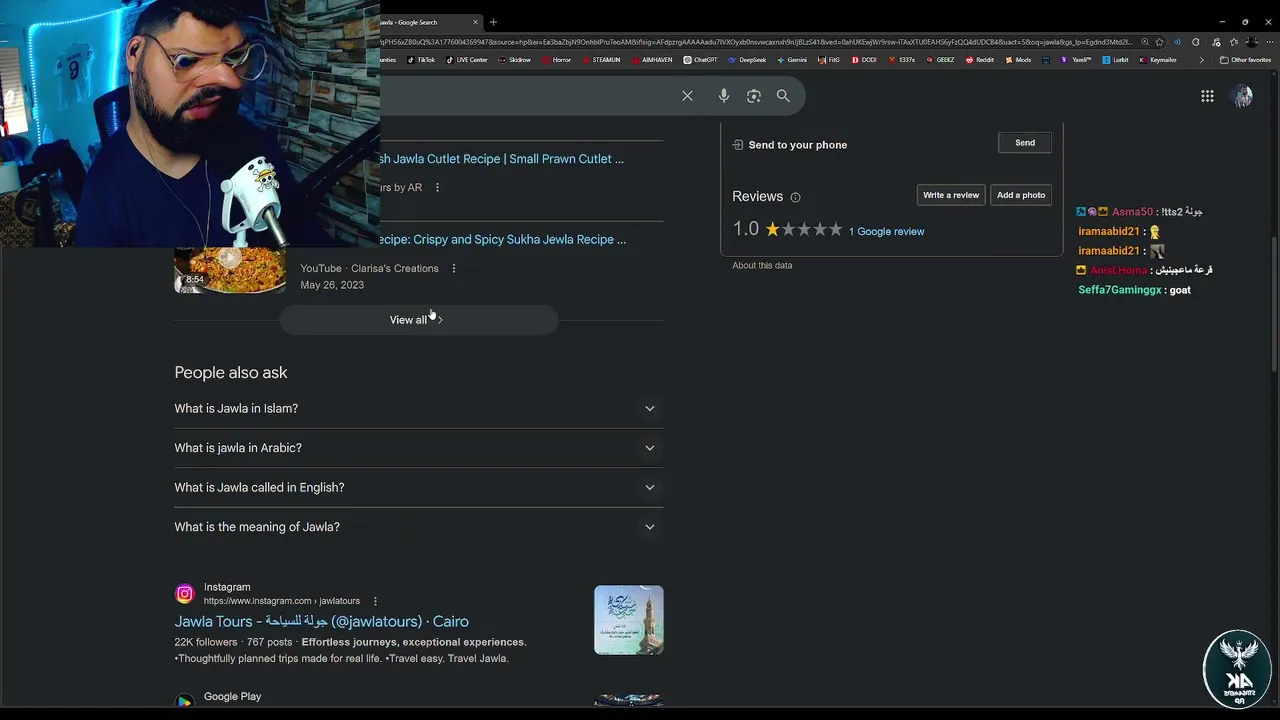Click View all videos button
Image resolution: width=1280 pixels, height=720 pixels.
[418, 320]
